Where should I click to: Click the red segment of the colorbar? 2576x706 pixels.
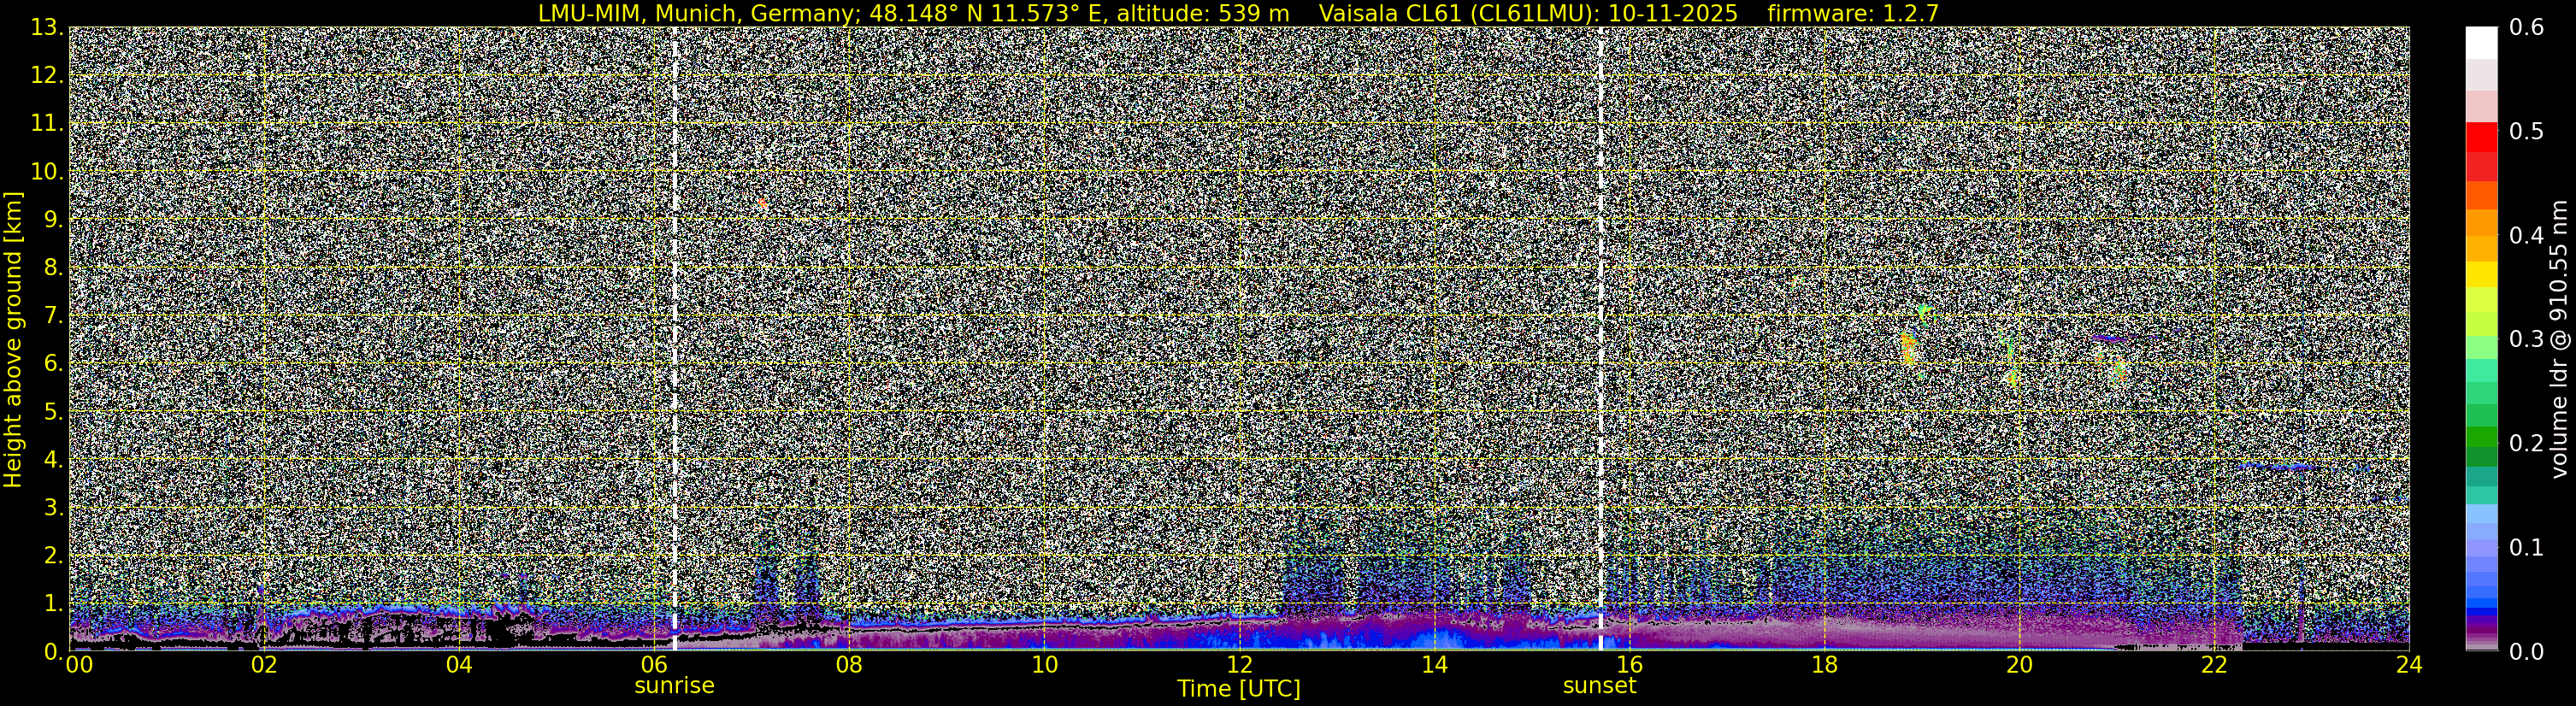click(x=2481, y=137)
